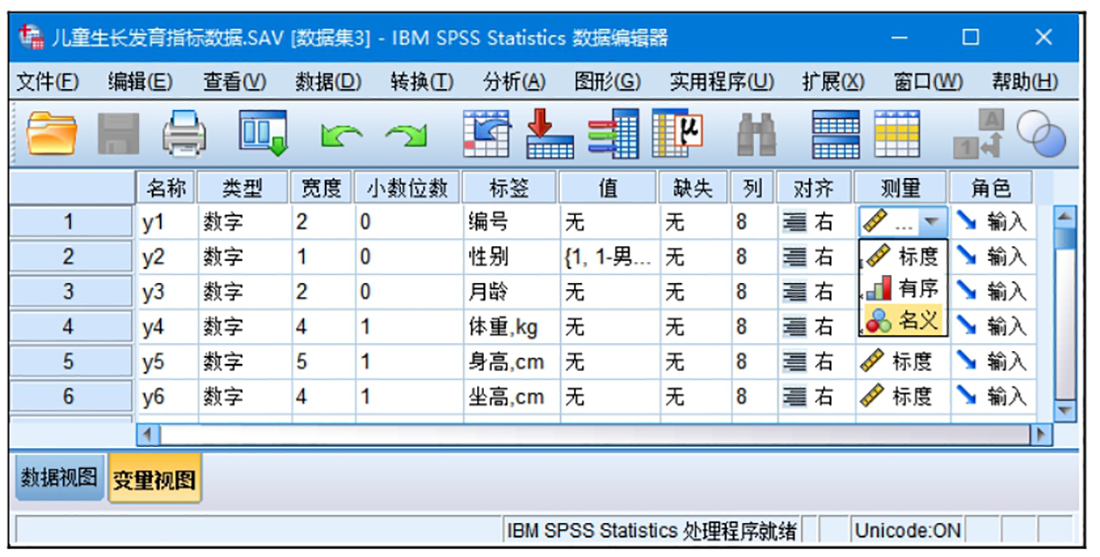Open the Recall recently used dialogs icon
Viewport: 1100px width, 557px height.
(x=263, y=133)
